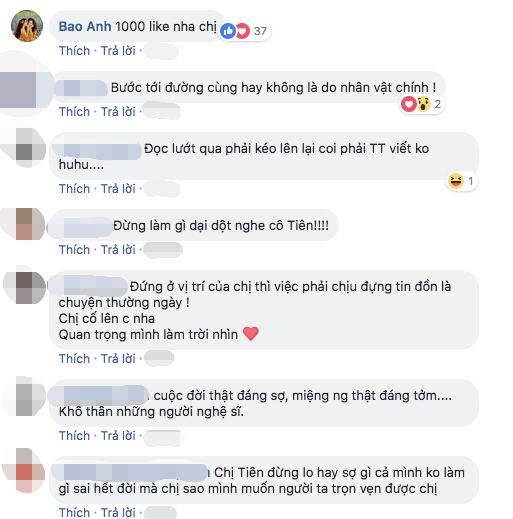
Task: Open the avatar of the 'Chị Tiên đừng lo' commenter
Action: click(x=24, y=470)
